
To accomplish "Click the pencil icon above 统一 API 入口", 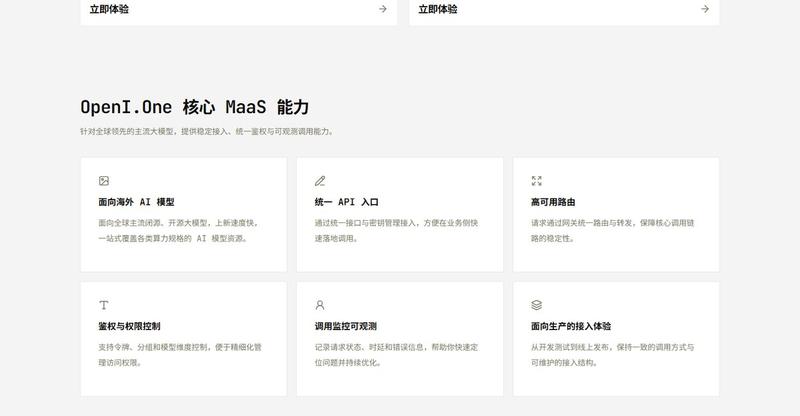I will (320, 181).
